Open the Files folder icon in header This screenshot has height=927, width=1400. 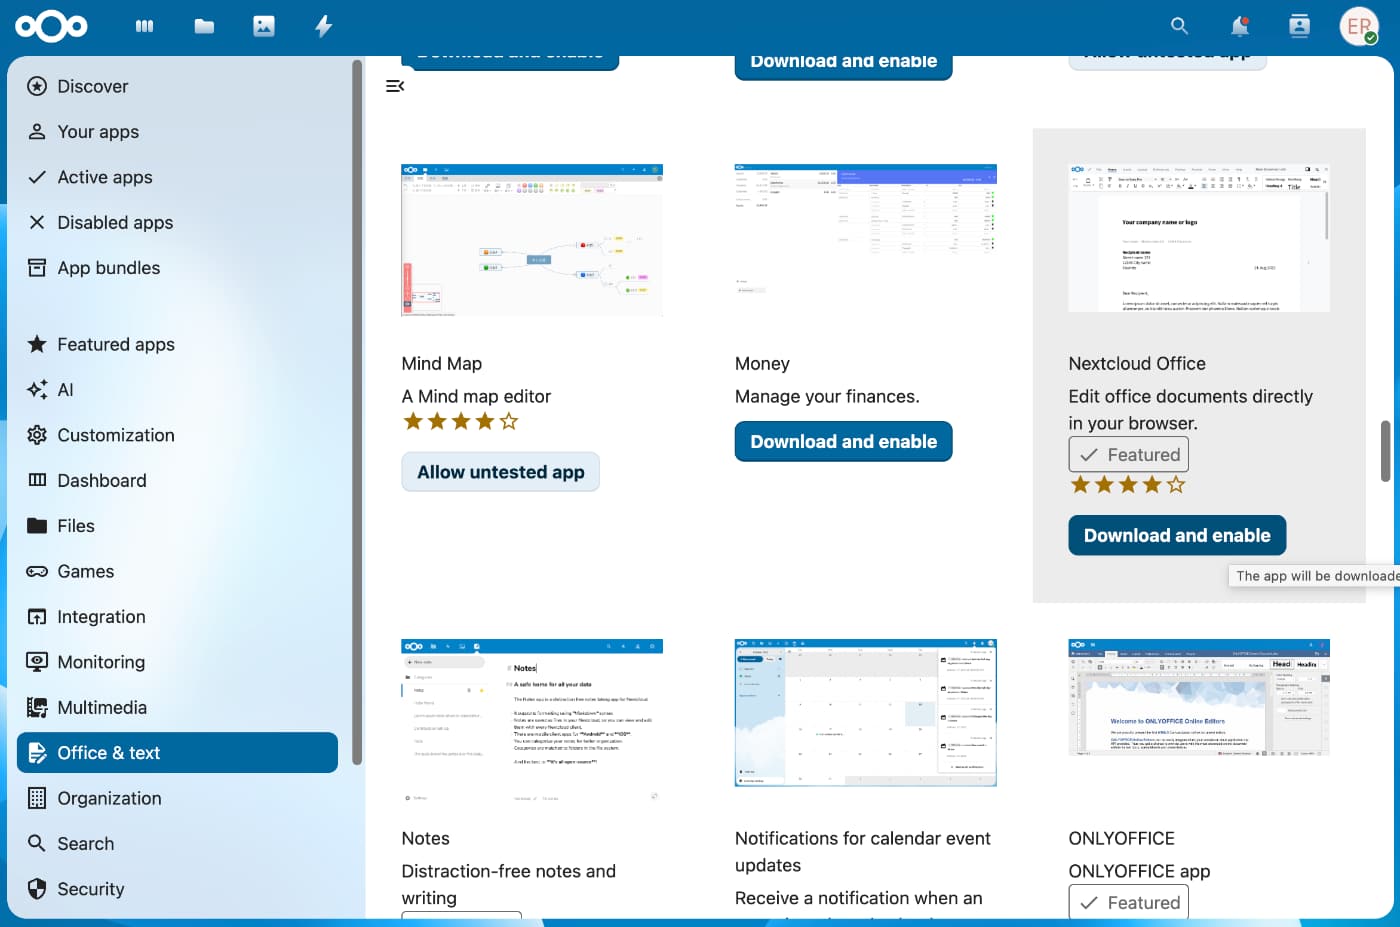[x=204, y=27]
